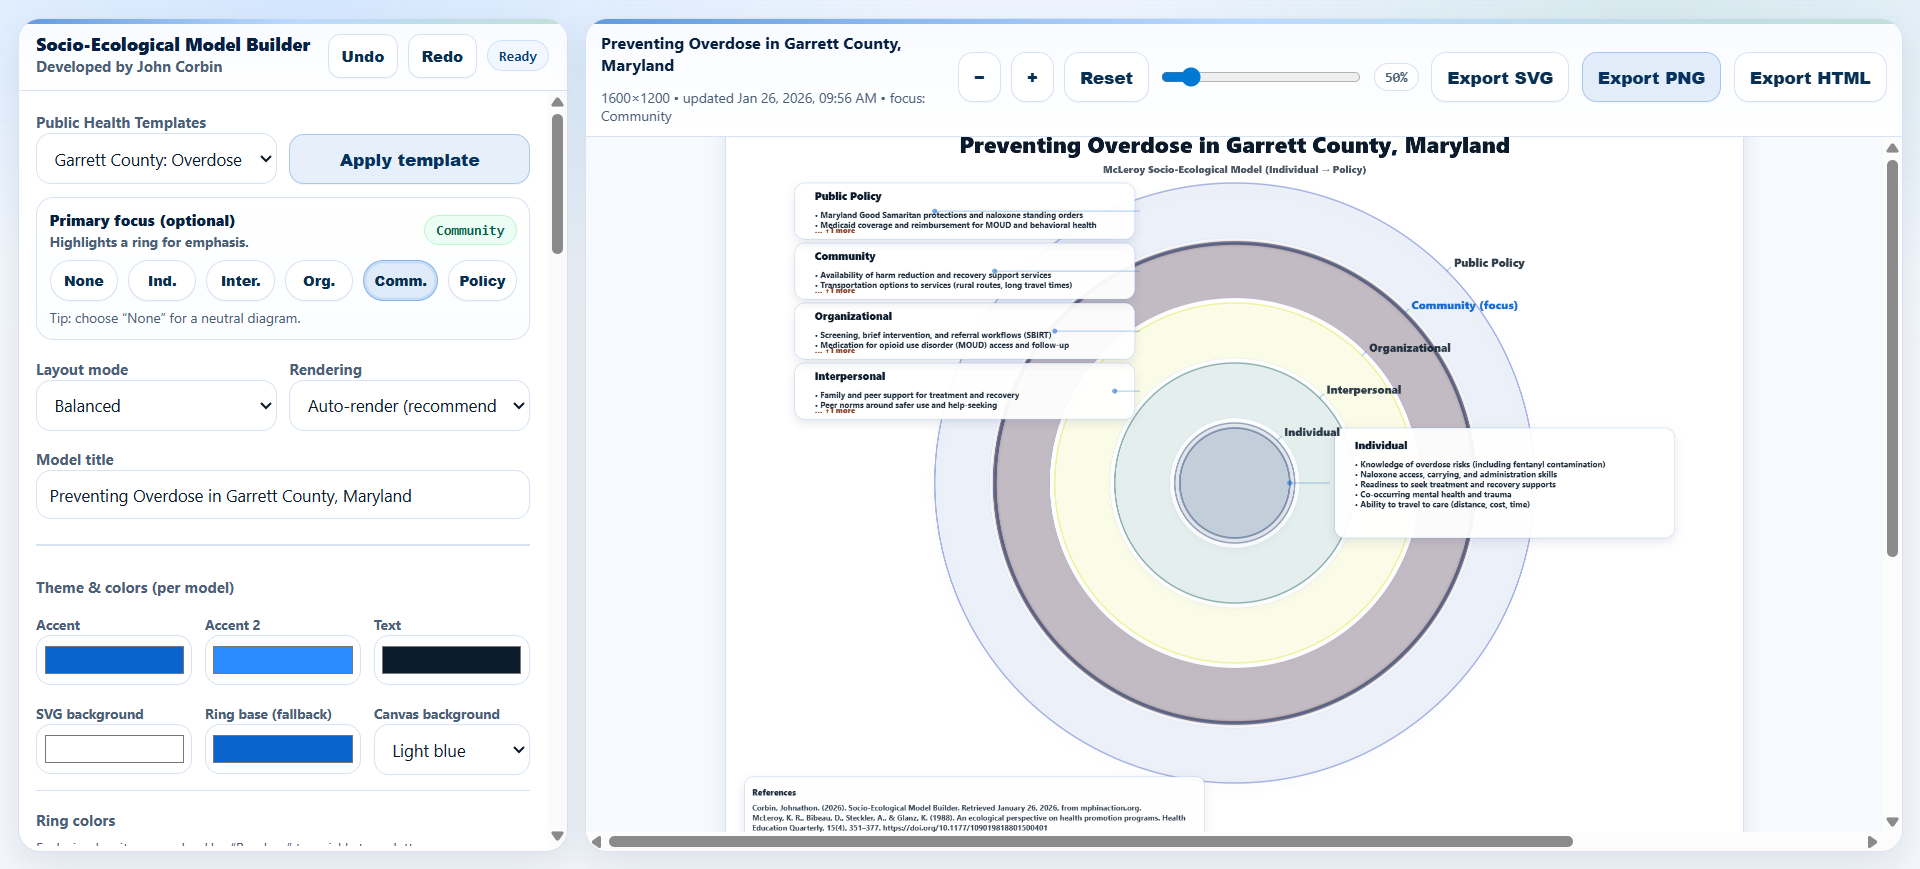Click the zoom out minus button
1920x869 pixels.
click(979, 78)
